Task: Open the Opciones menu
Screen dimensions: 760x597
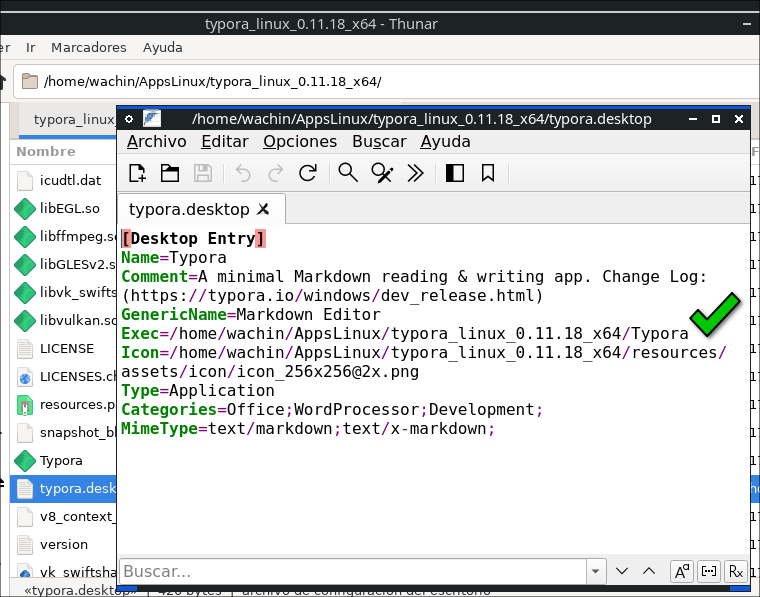Action: [x=300, y=141]
